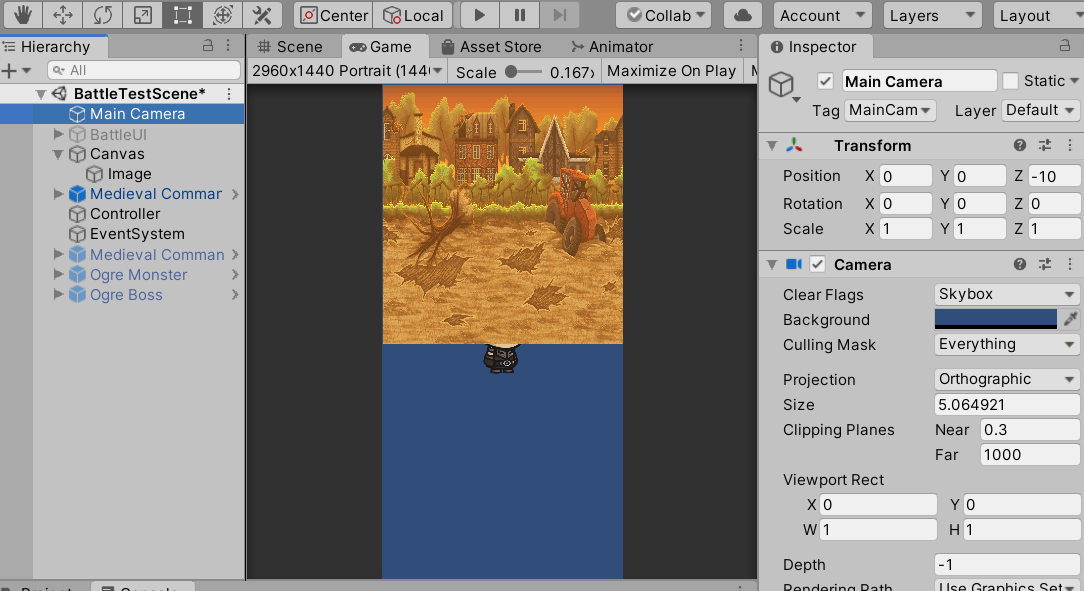Open the Collab menu button
Screen dimensions: 1084x591
pos(663,15)
